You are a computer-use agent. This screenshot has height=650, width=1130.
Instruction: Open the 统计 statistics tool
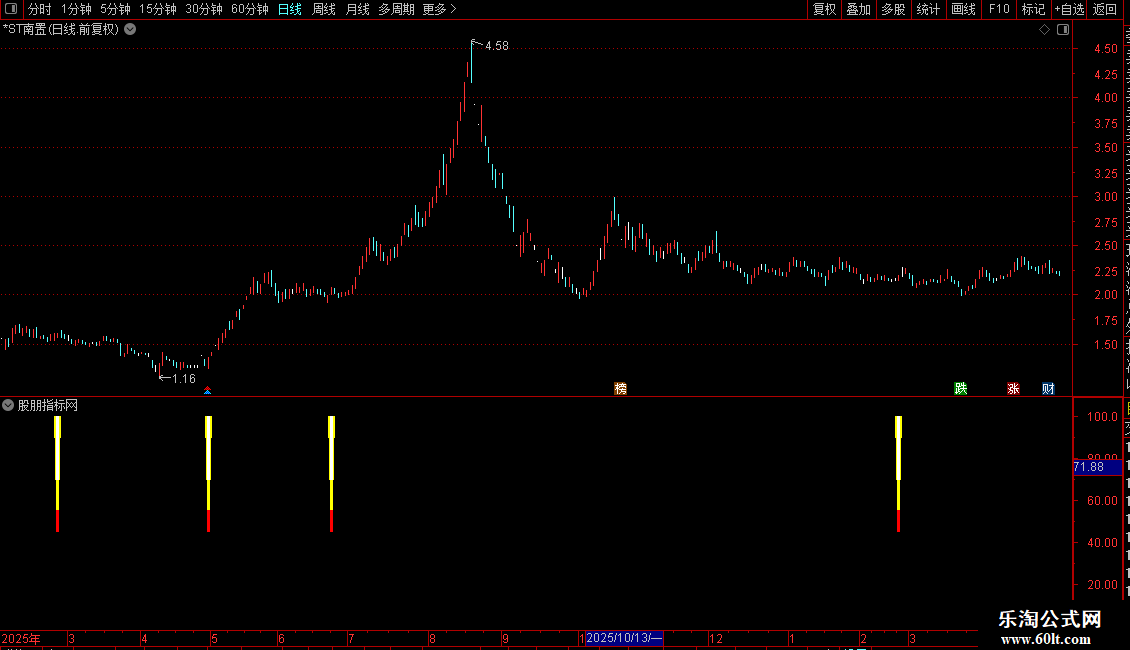[927, 9]
